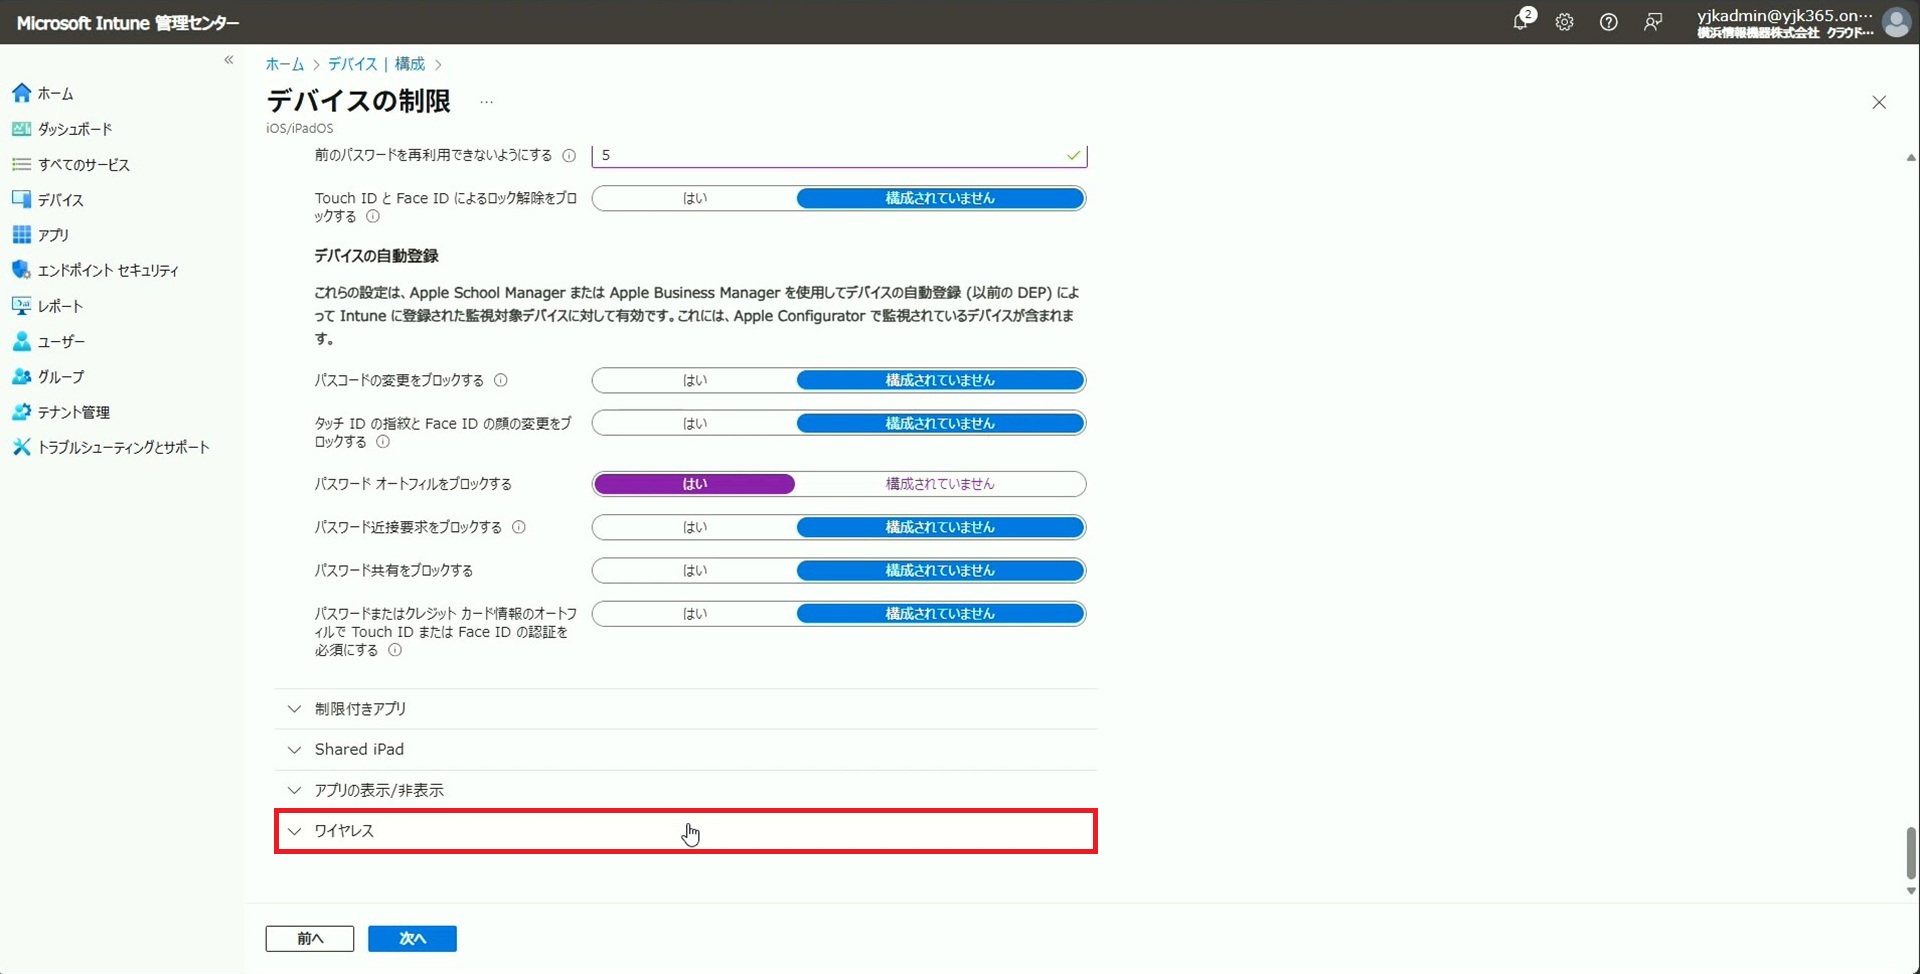The height and width of the screenshot is (974, 1920).
Task: Click the help question mark icon
Action: click(1608, 22)
